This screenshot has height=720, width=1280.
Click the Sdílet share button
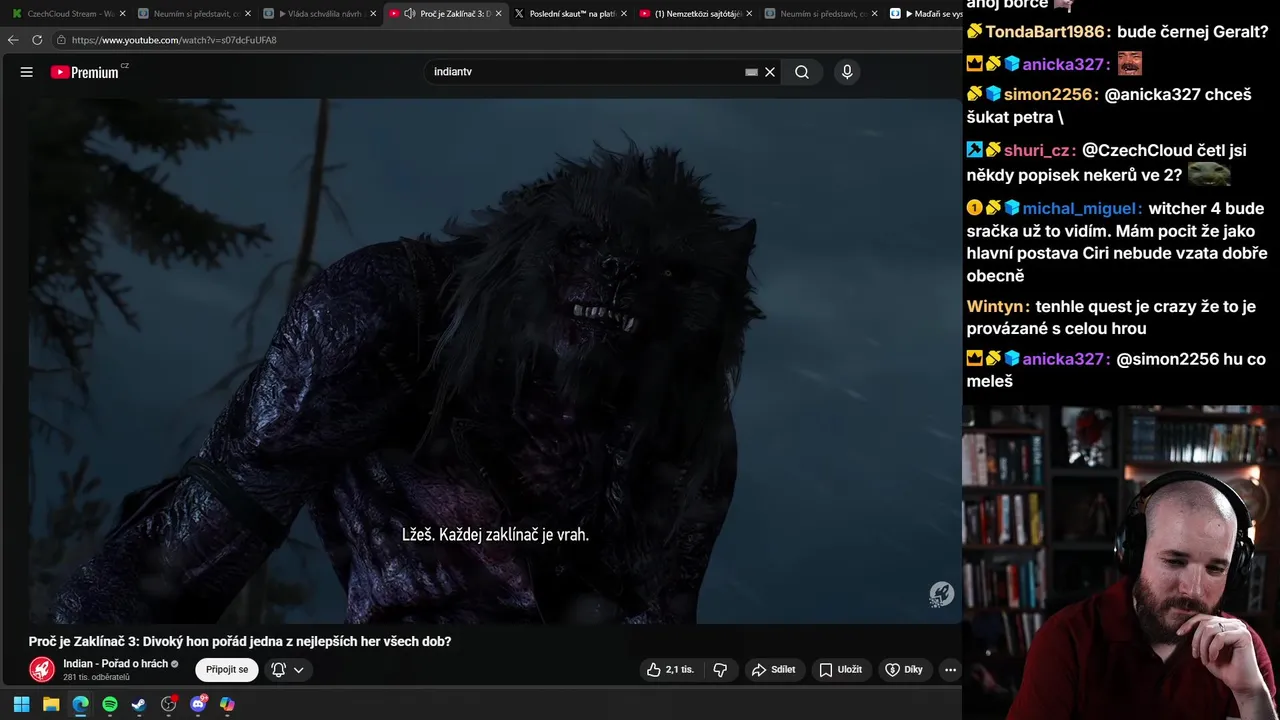[x=774, y=670]
